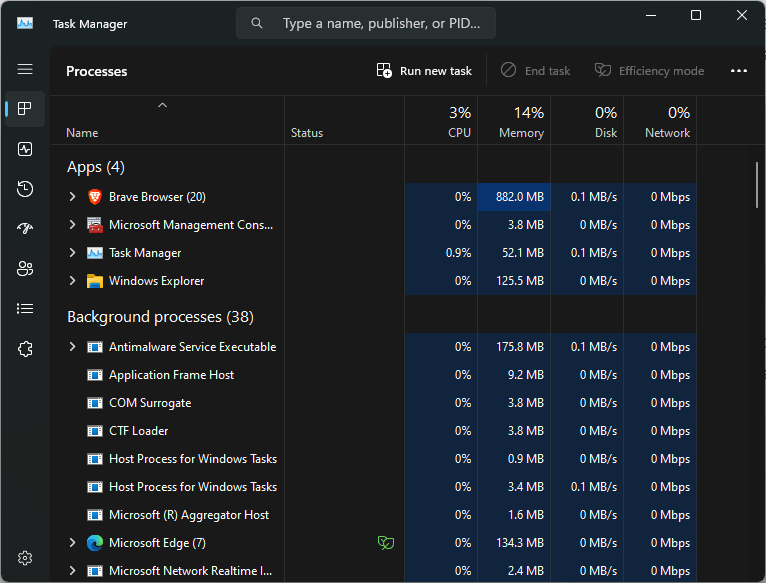The image size is (766, 583).
Task: Click the 52.1 MB memory cell
Action: 514,253
